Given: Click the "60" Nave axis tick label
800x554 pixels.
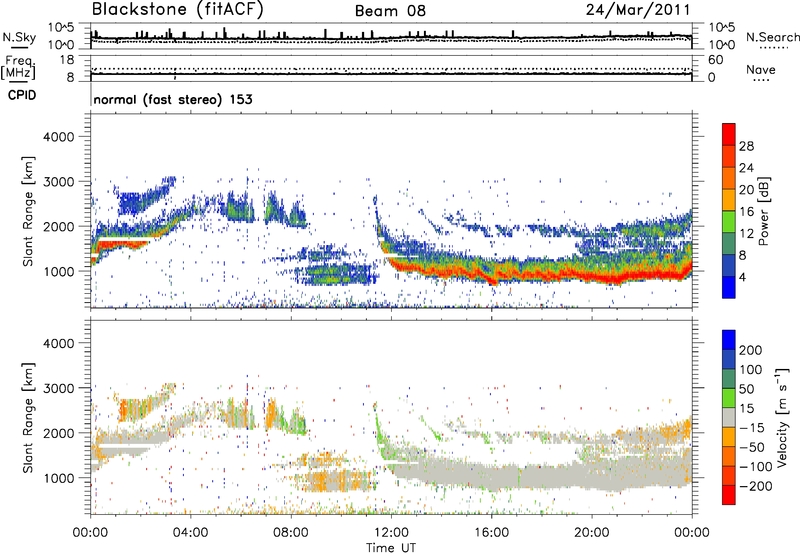Looking at the screenshot, I should 715,60.
